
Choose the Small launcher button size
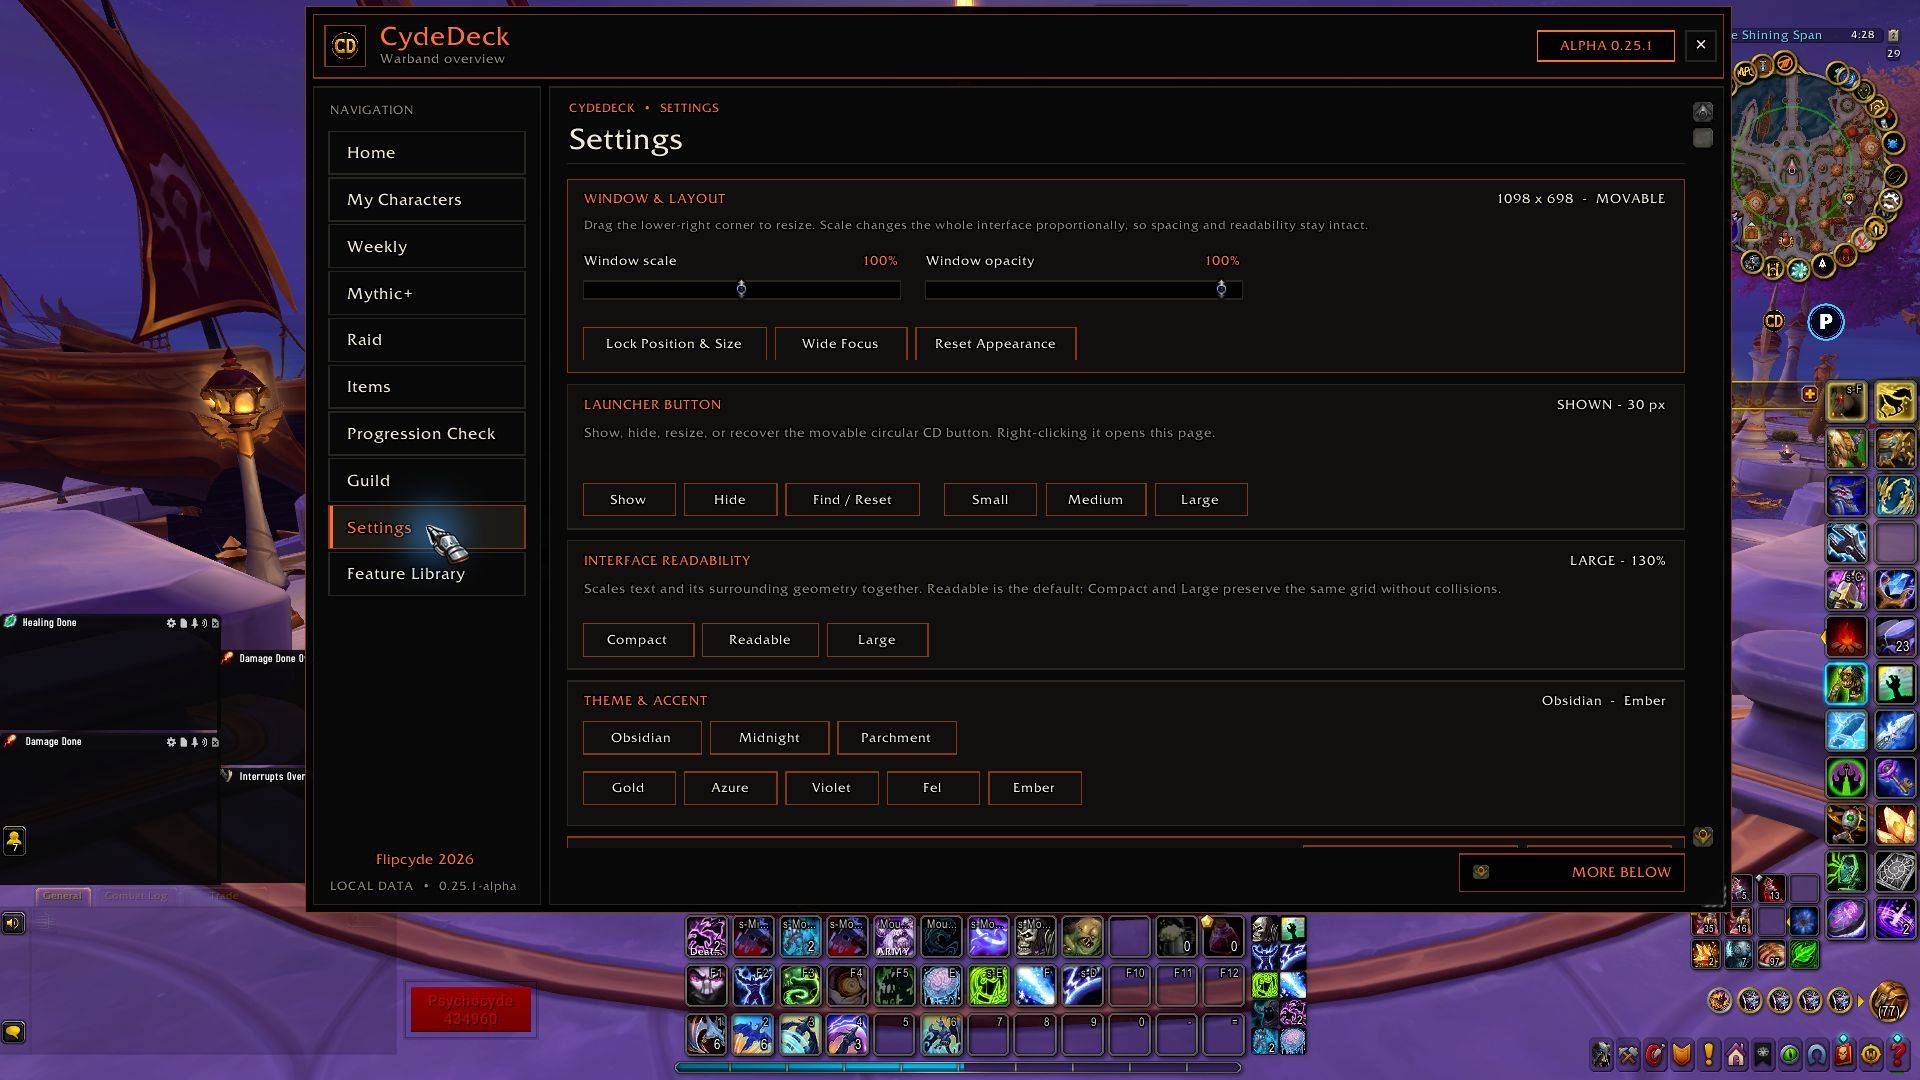(x=990, y=500)
